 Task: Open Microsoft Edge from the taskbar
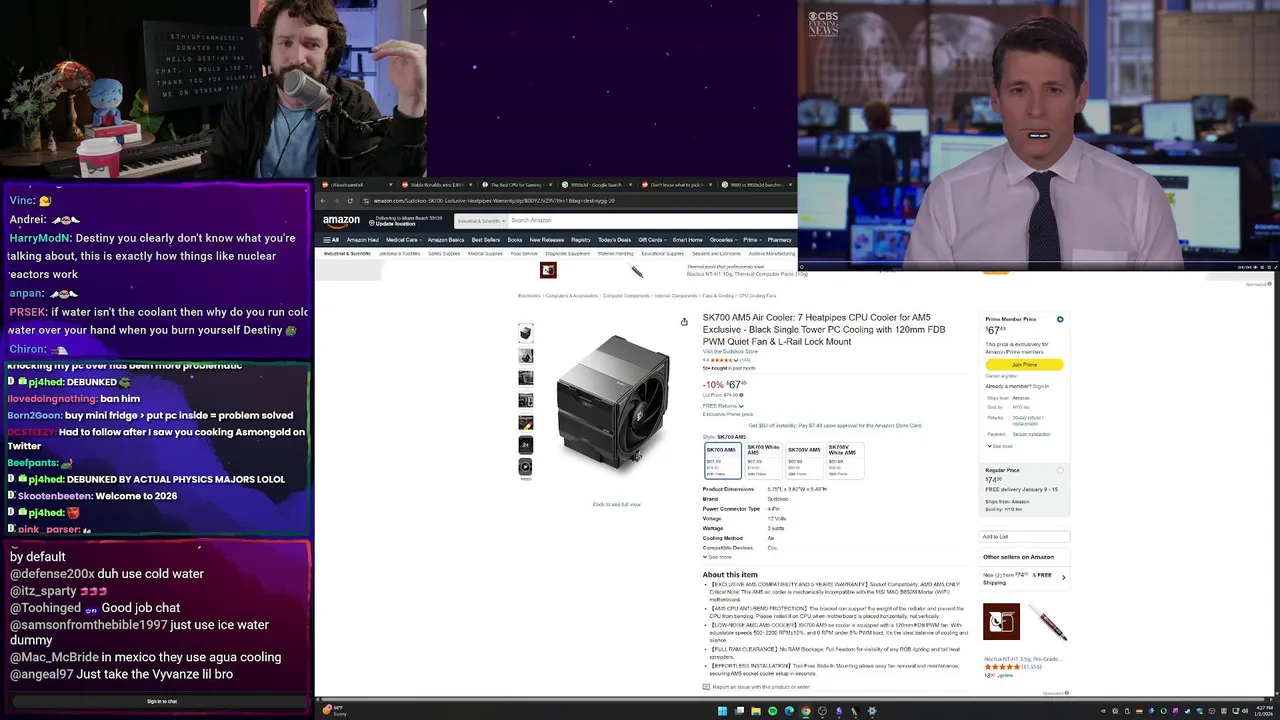click(x=789, y=711)
